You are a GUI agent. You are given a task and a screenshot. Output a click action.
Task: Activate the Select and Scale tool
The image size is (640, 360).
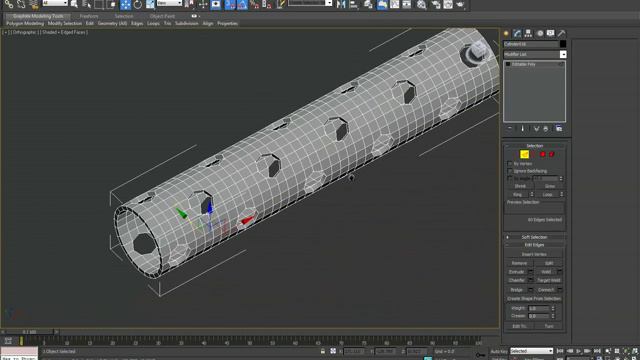coord(150,4)
